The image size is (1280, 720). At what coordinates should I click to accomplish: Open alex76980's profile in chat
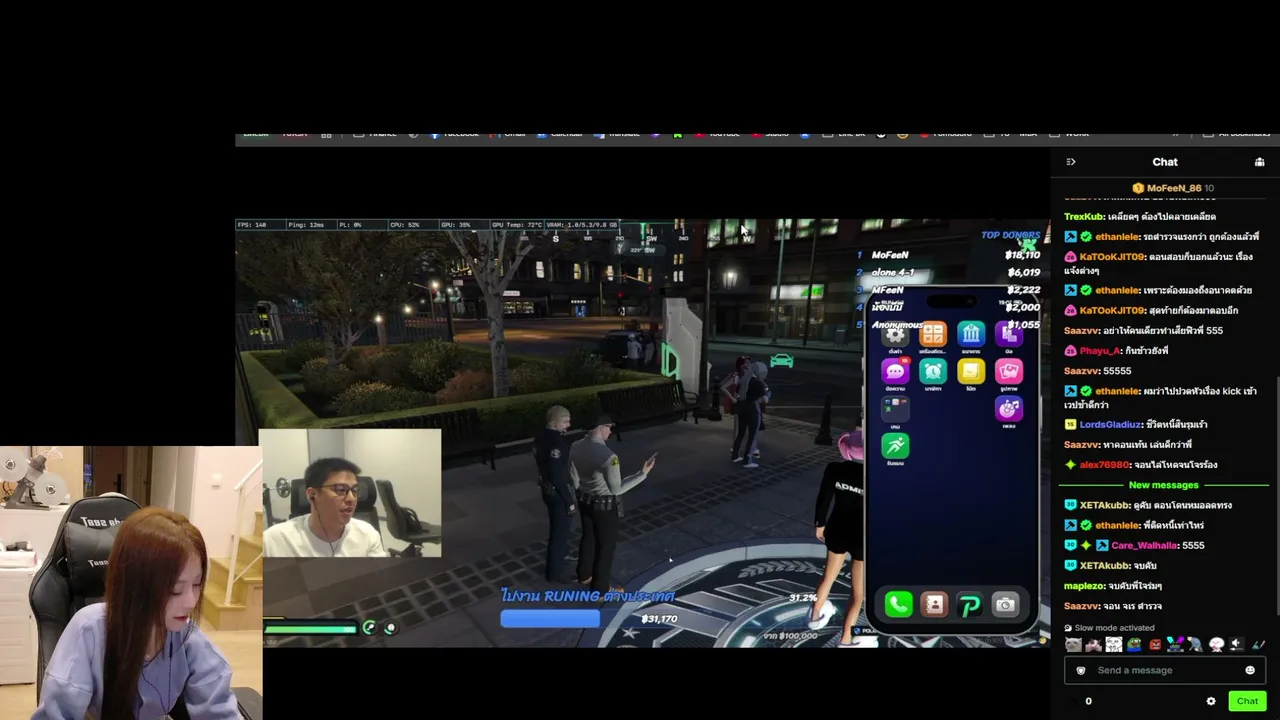point(1104,465)
